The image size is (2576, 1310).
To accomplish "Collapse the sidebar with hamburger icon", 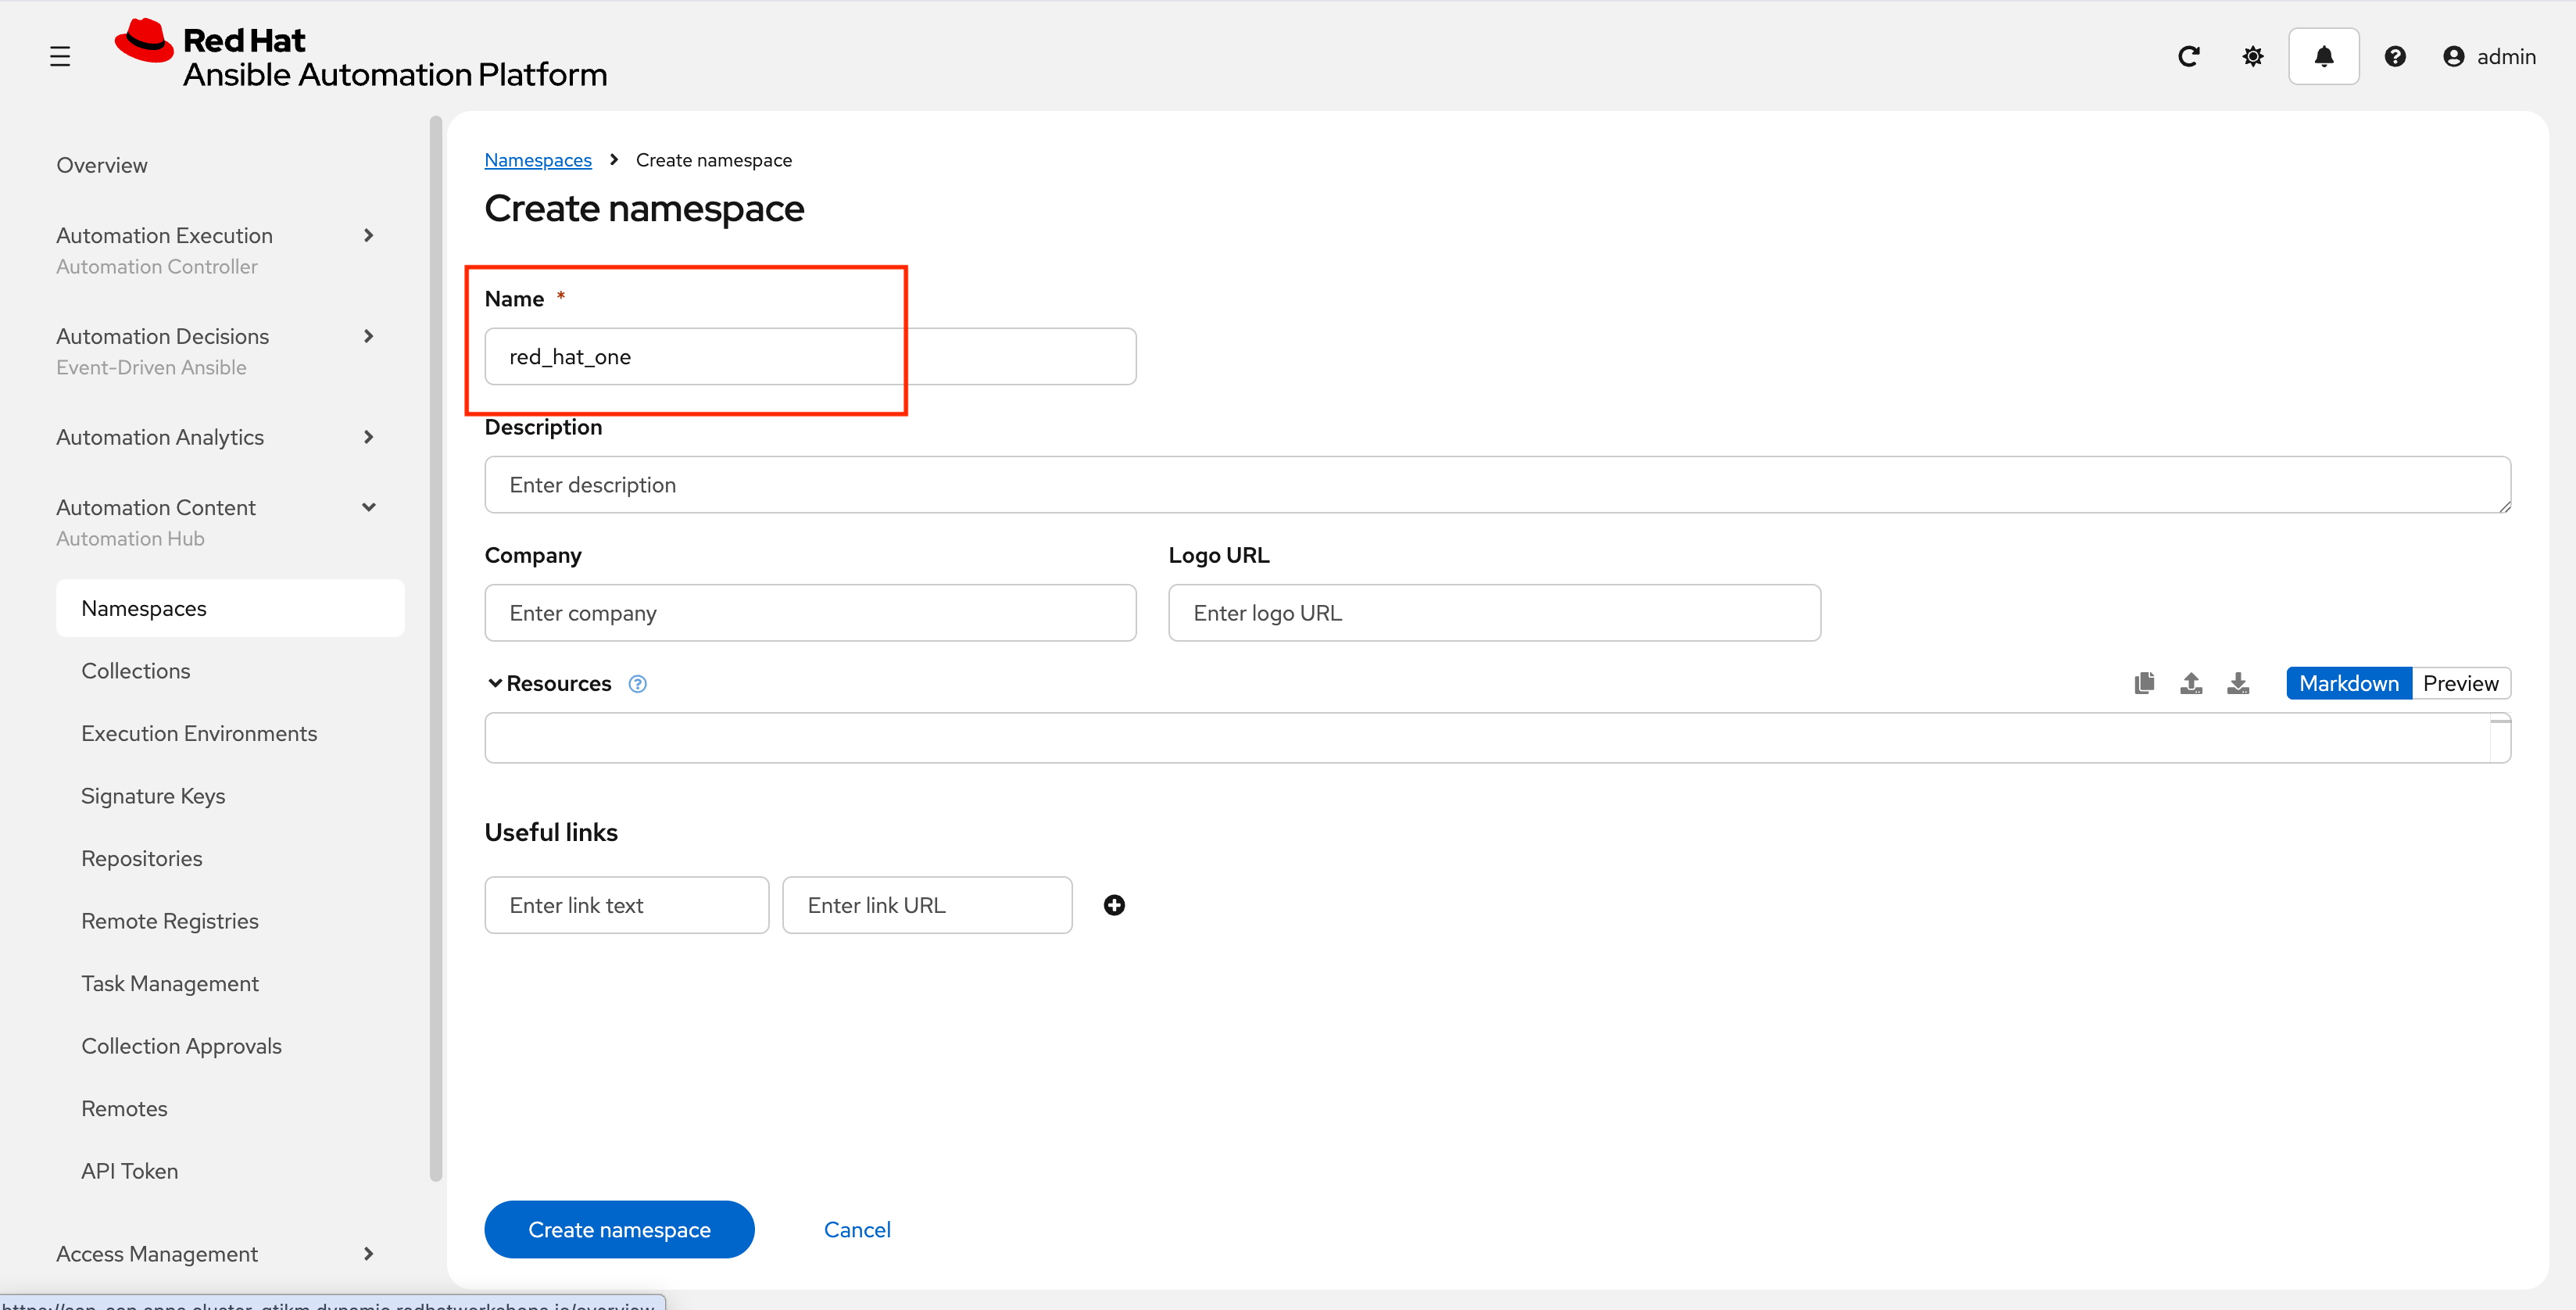I will coord(59,56).
